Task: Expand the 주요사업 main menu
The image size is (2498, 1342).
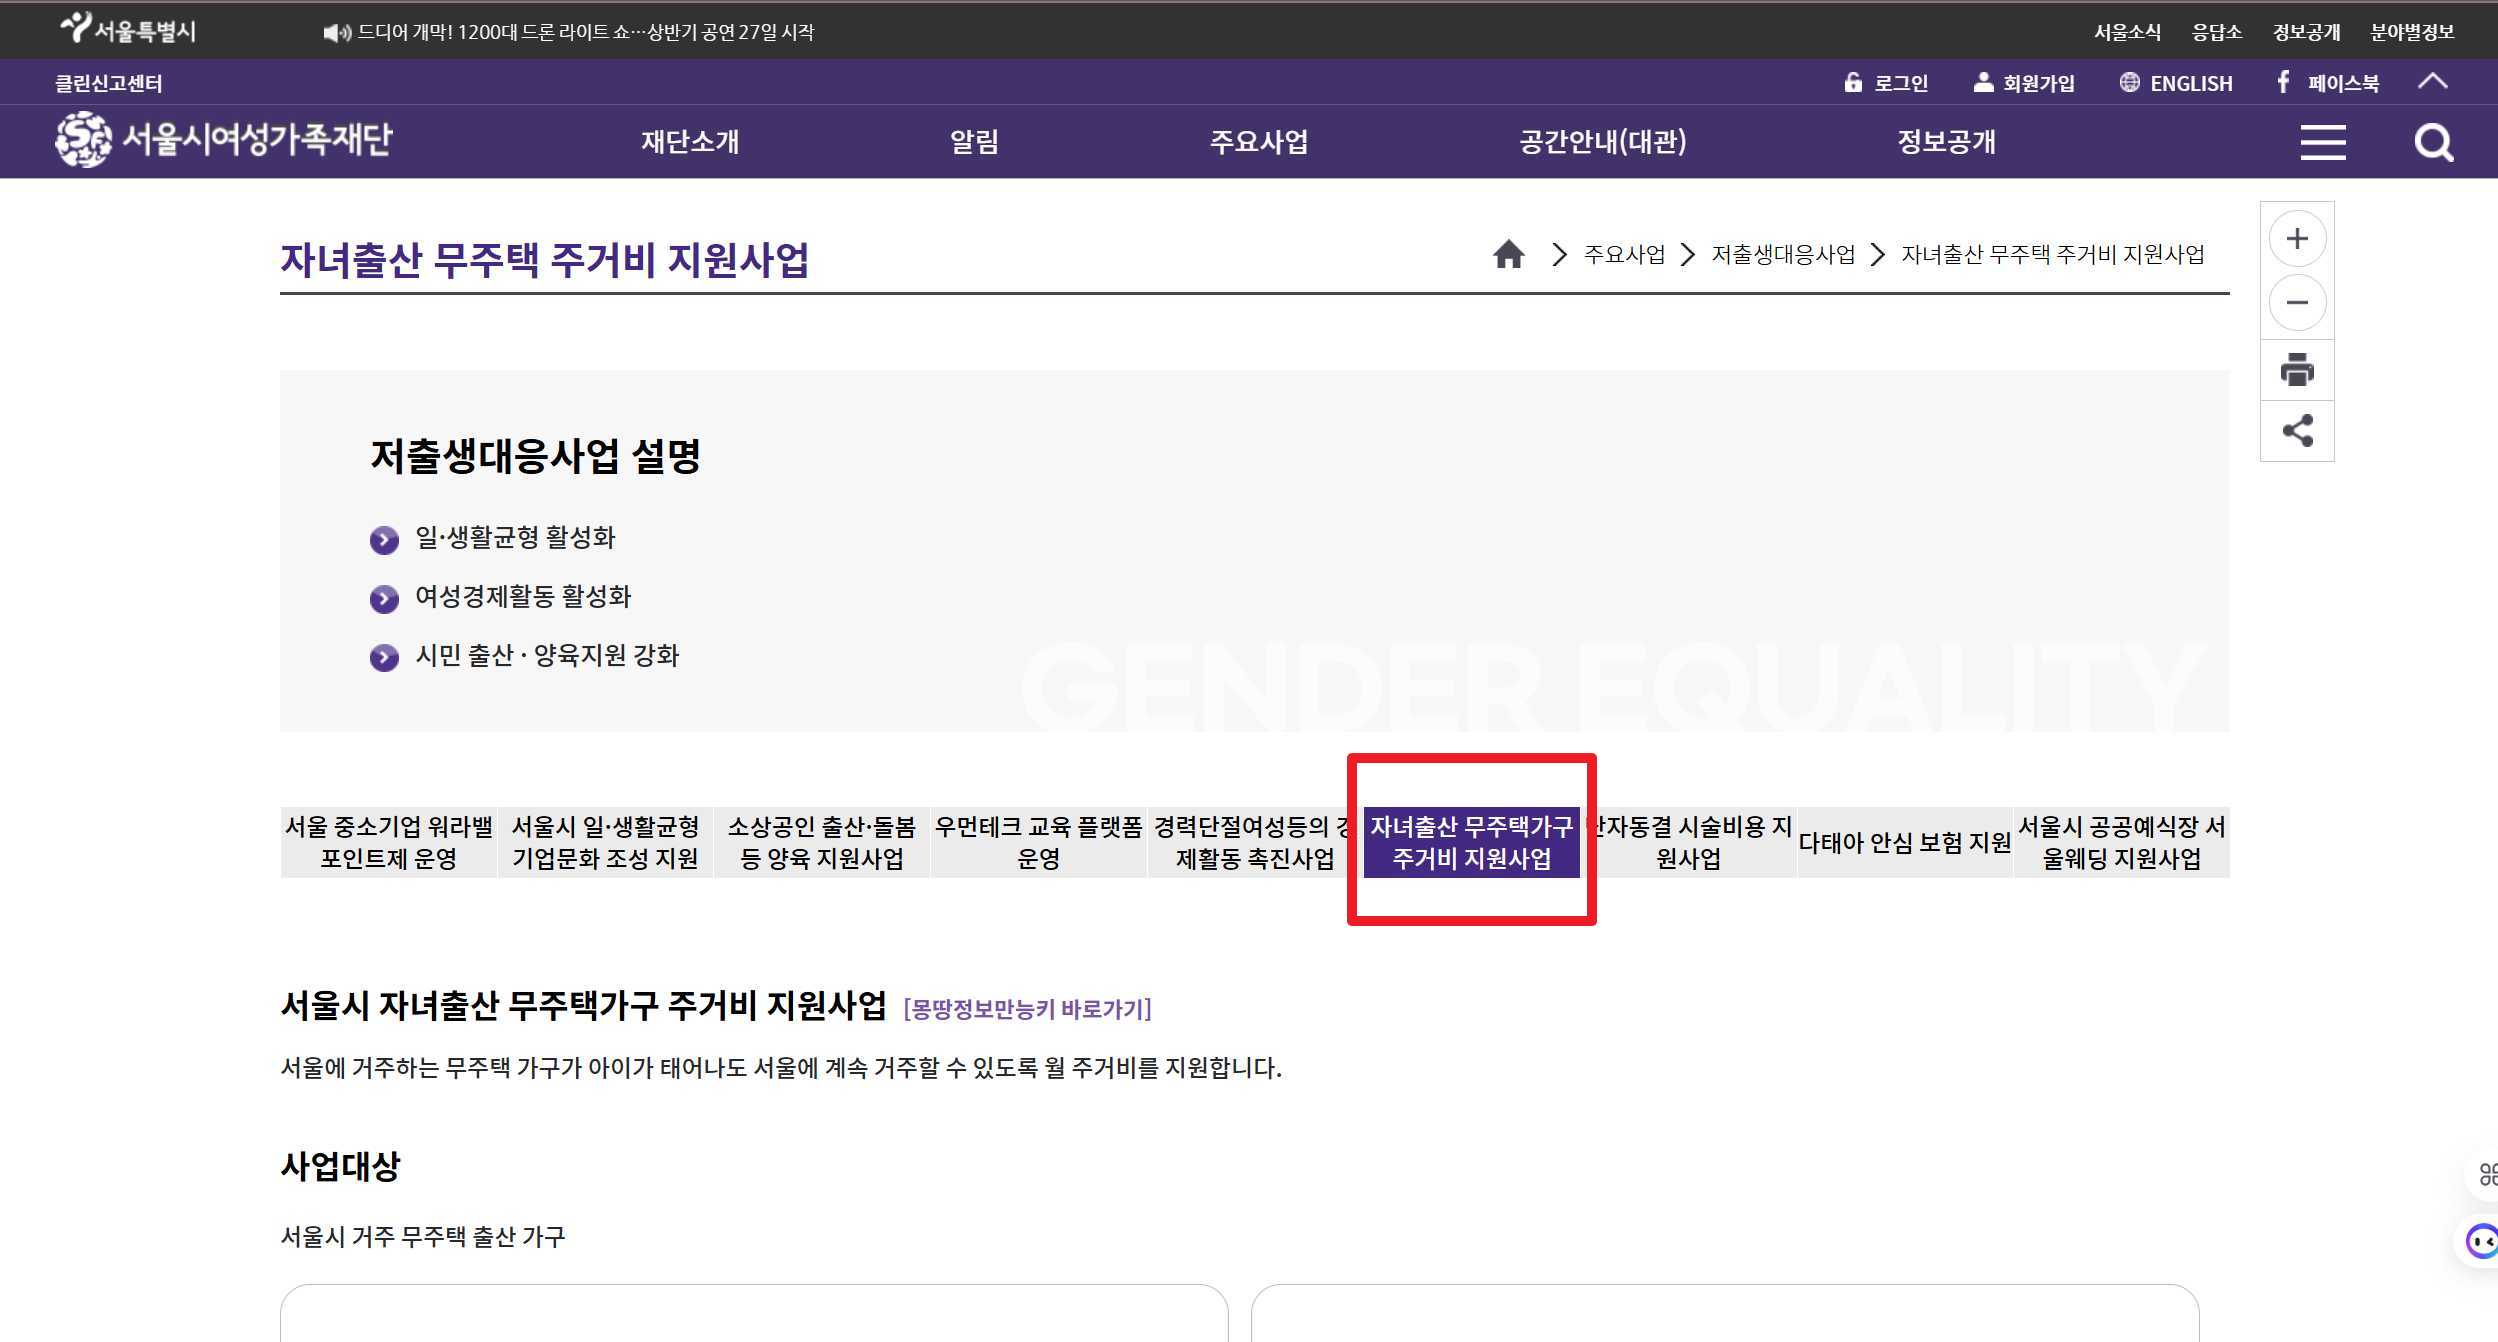Action: click(1258, 142)
